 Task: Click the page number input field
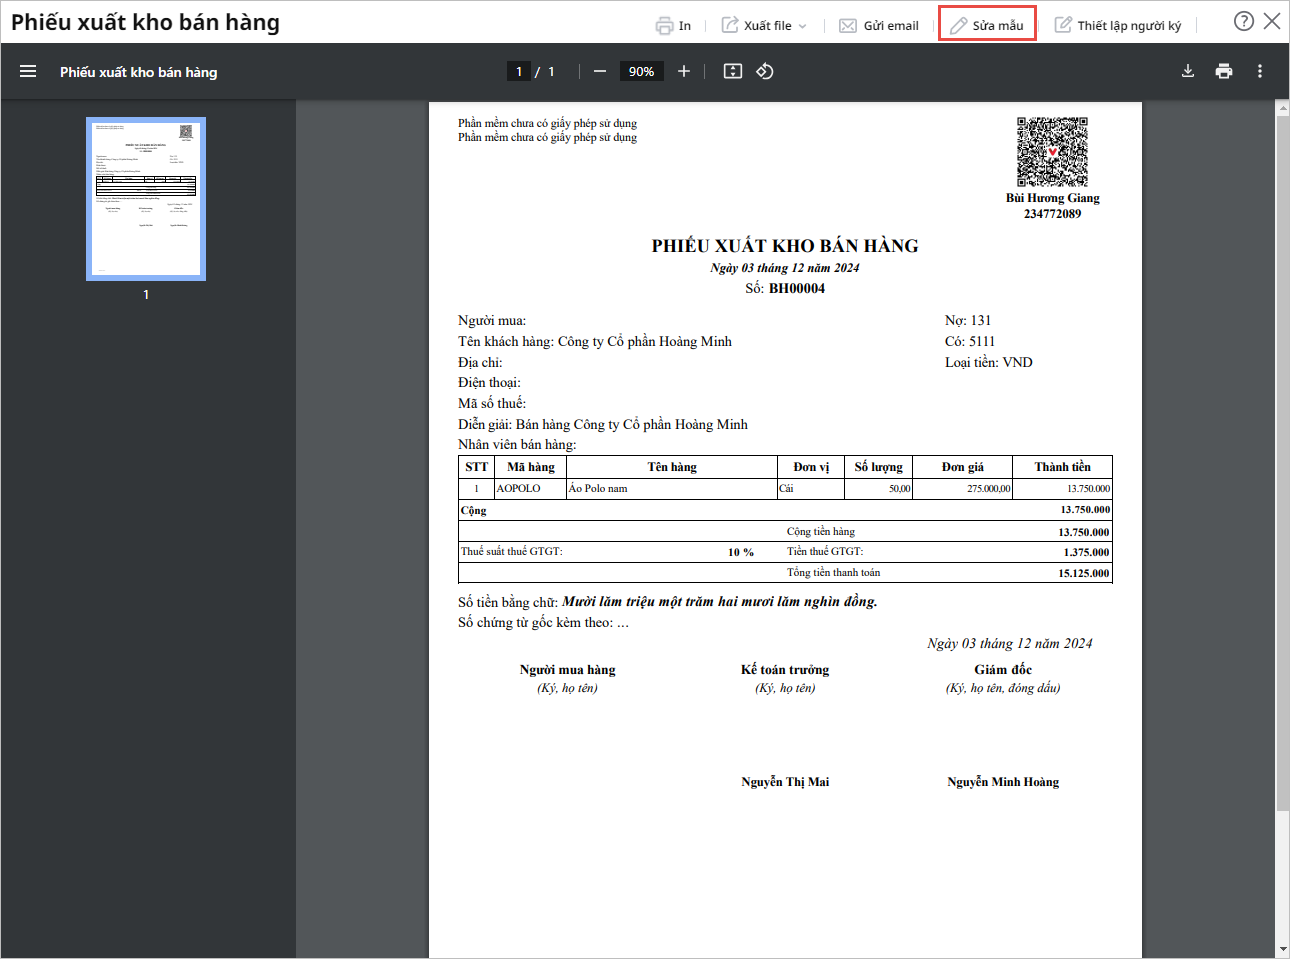pyautogui.click(x=519, y=71)
